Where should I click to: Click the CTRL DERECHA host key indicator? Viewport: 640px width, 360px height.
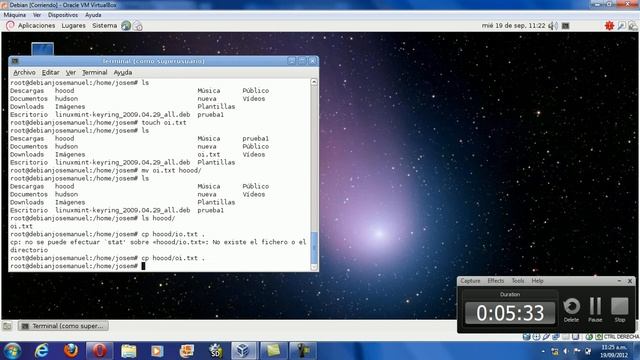[x=621, y=337]
